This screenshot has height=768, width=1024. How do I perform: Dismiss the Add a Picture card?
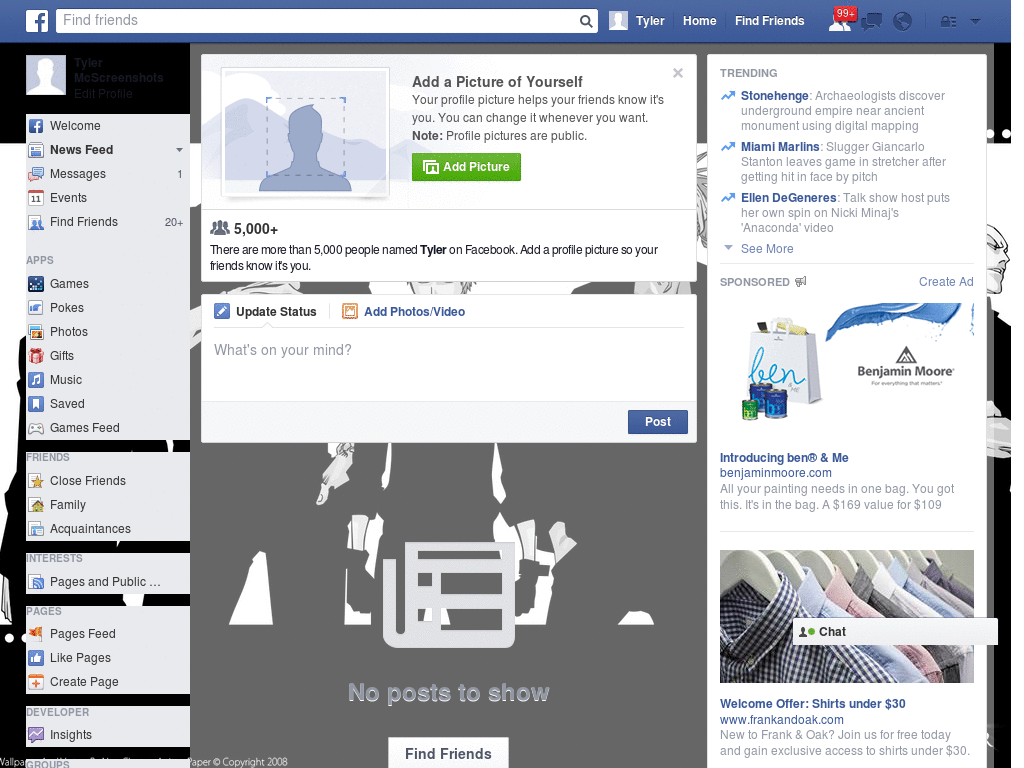tap(678, 73)
